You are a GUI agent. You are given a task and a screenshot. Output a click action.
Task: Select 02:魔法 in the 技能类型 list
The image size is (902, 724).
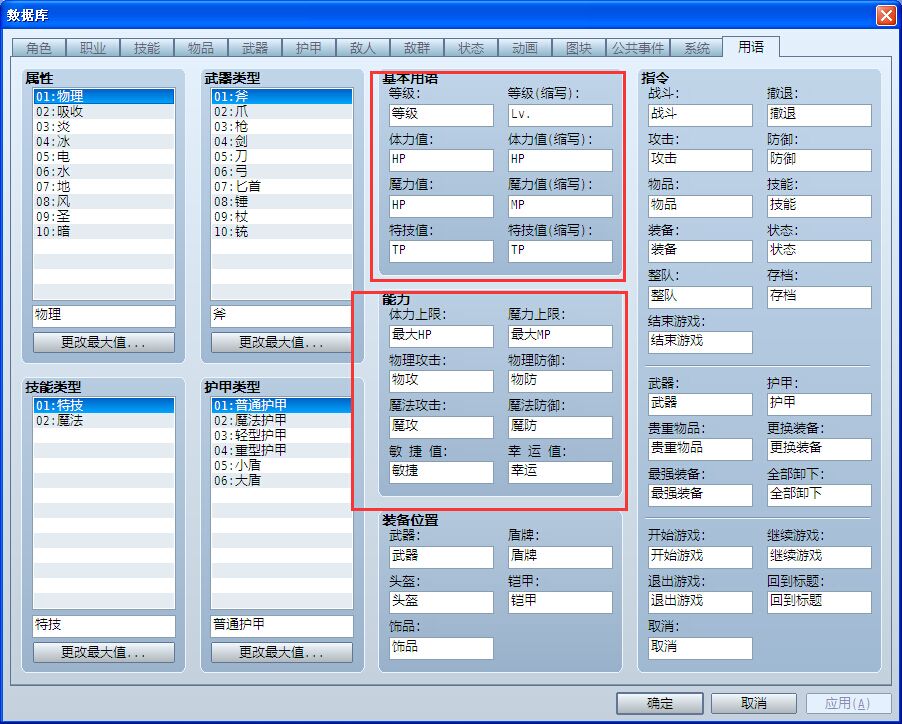click(104, 420)
